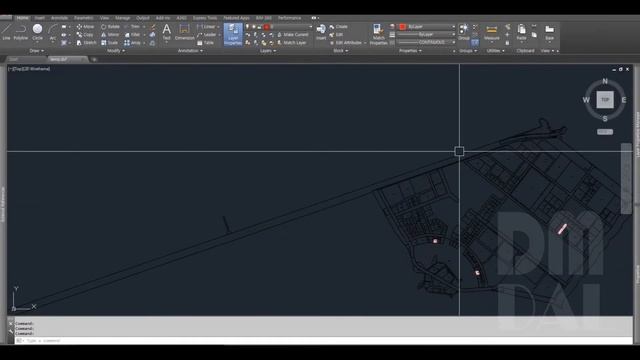Activate the Trim command

[132, 27]
